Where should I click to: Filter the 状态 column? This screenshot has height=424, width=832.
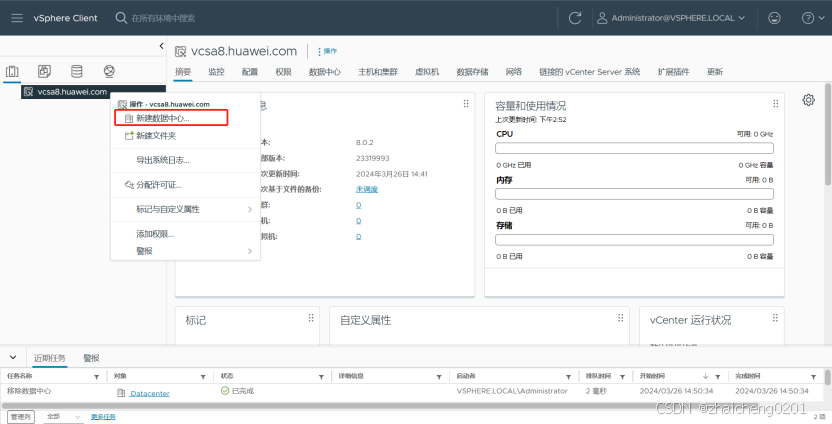[x=321, y=377]
